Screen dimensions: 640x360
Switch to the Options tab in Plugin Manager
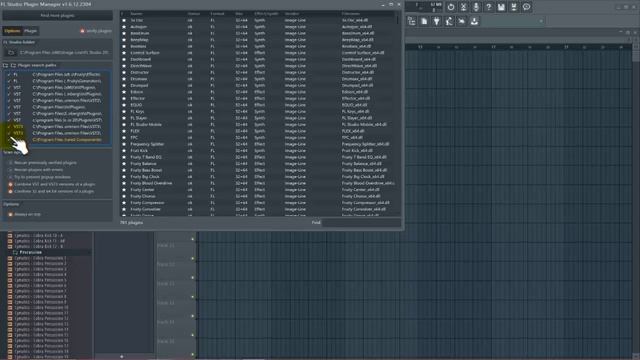[x=12, y=31]
